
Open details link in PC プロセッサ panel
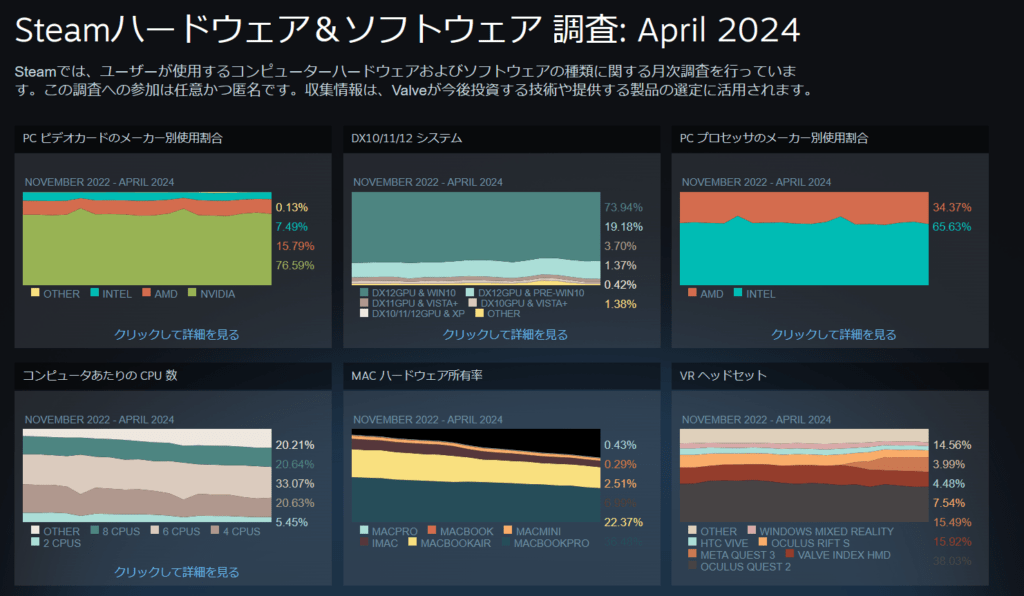[833, 334]
